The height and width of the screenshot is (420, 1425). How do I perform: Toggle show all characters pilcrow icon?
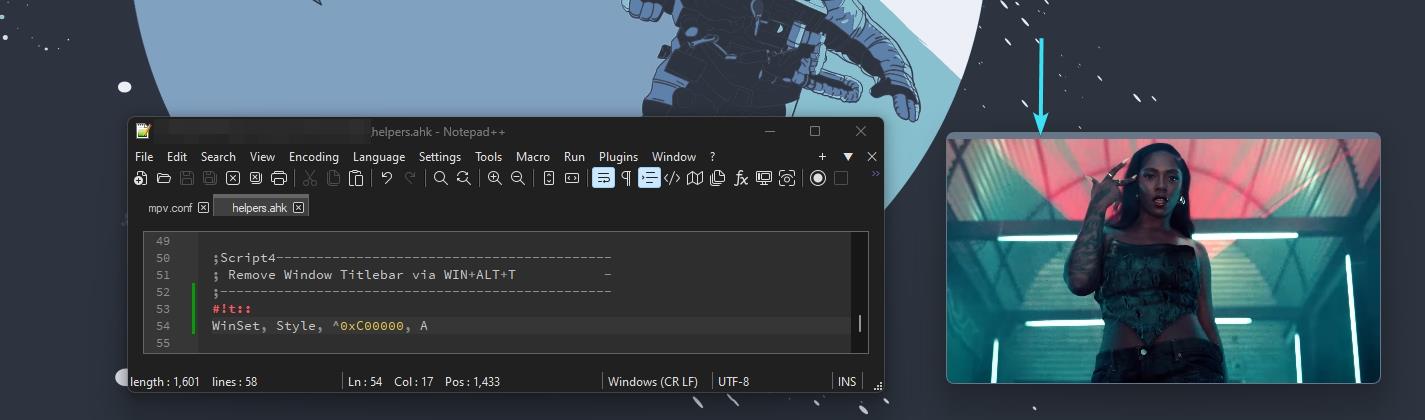click(626, 178)
